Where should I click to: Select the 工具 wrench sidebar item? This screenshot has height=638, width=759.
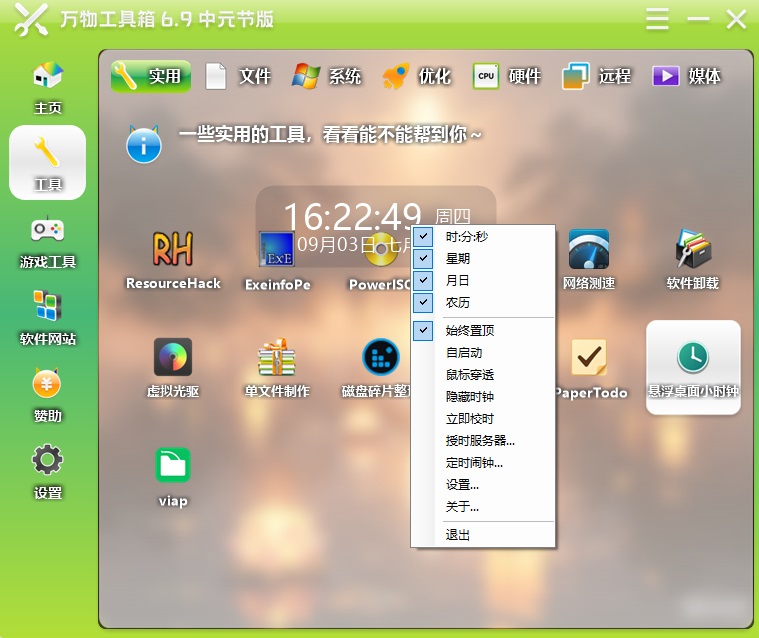47,162
